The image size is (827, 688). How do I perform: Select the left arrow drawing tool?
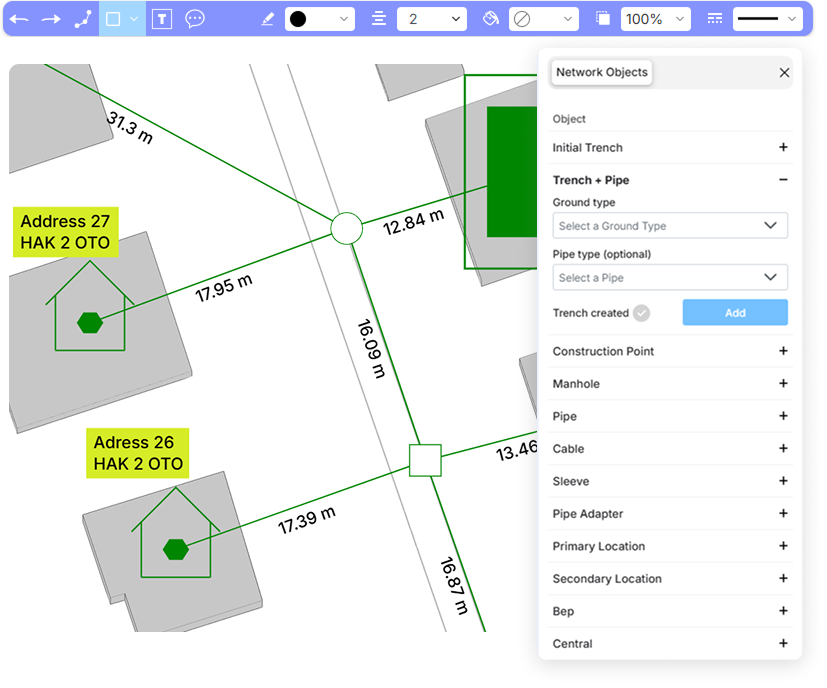(x=19, y=19)
